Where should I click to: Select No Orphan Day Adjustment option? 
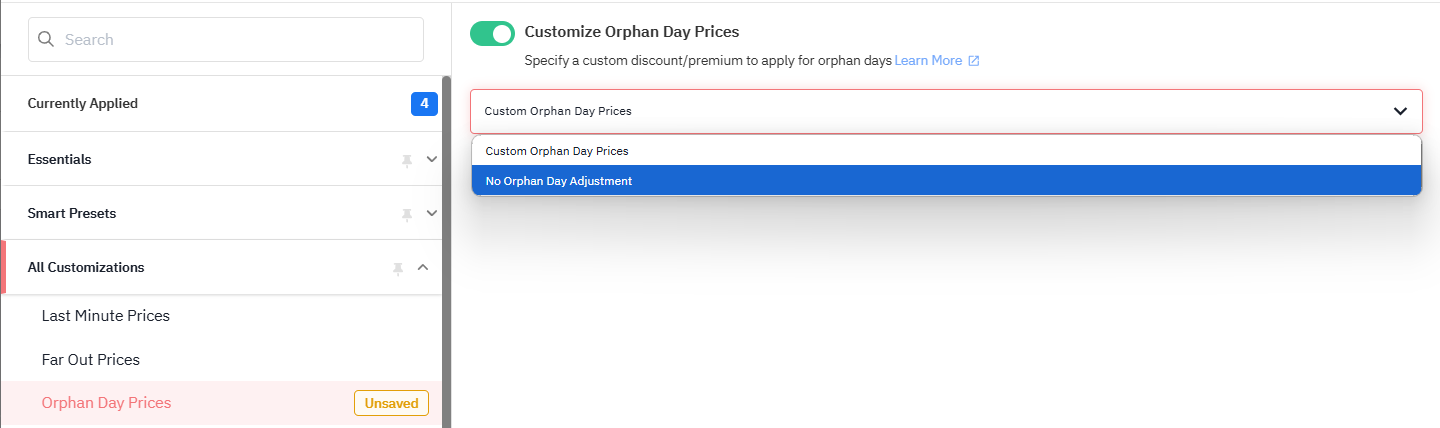click(946, 181)
